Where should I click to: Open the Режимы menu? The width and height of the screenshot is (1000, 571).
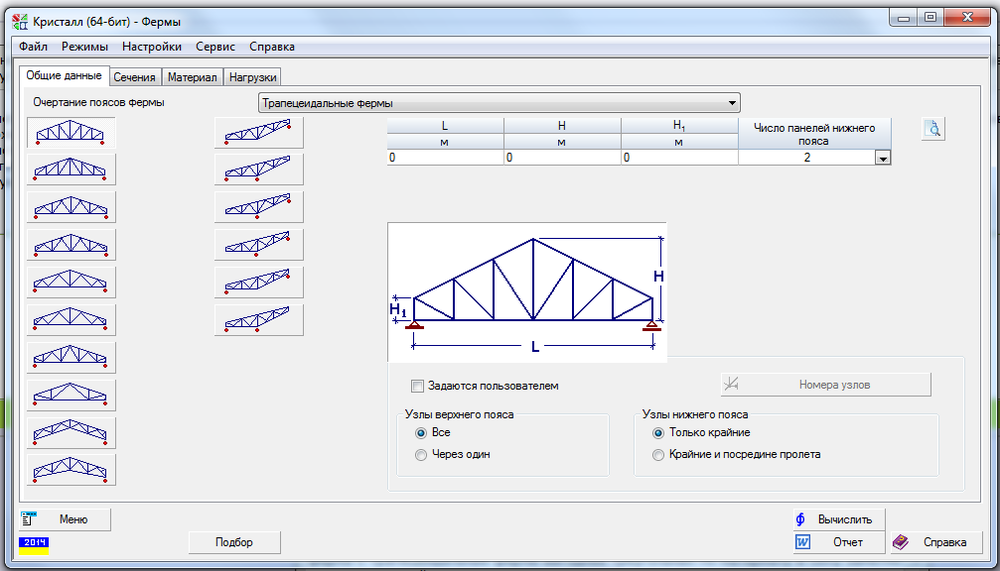tap(85, 46)
